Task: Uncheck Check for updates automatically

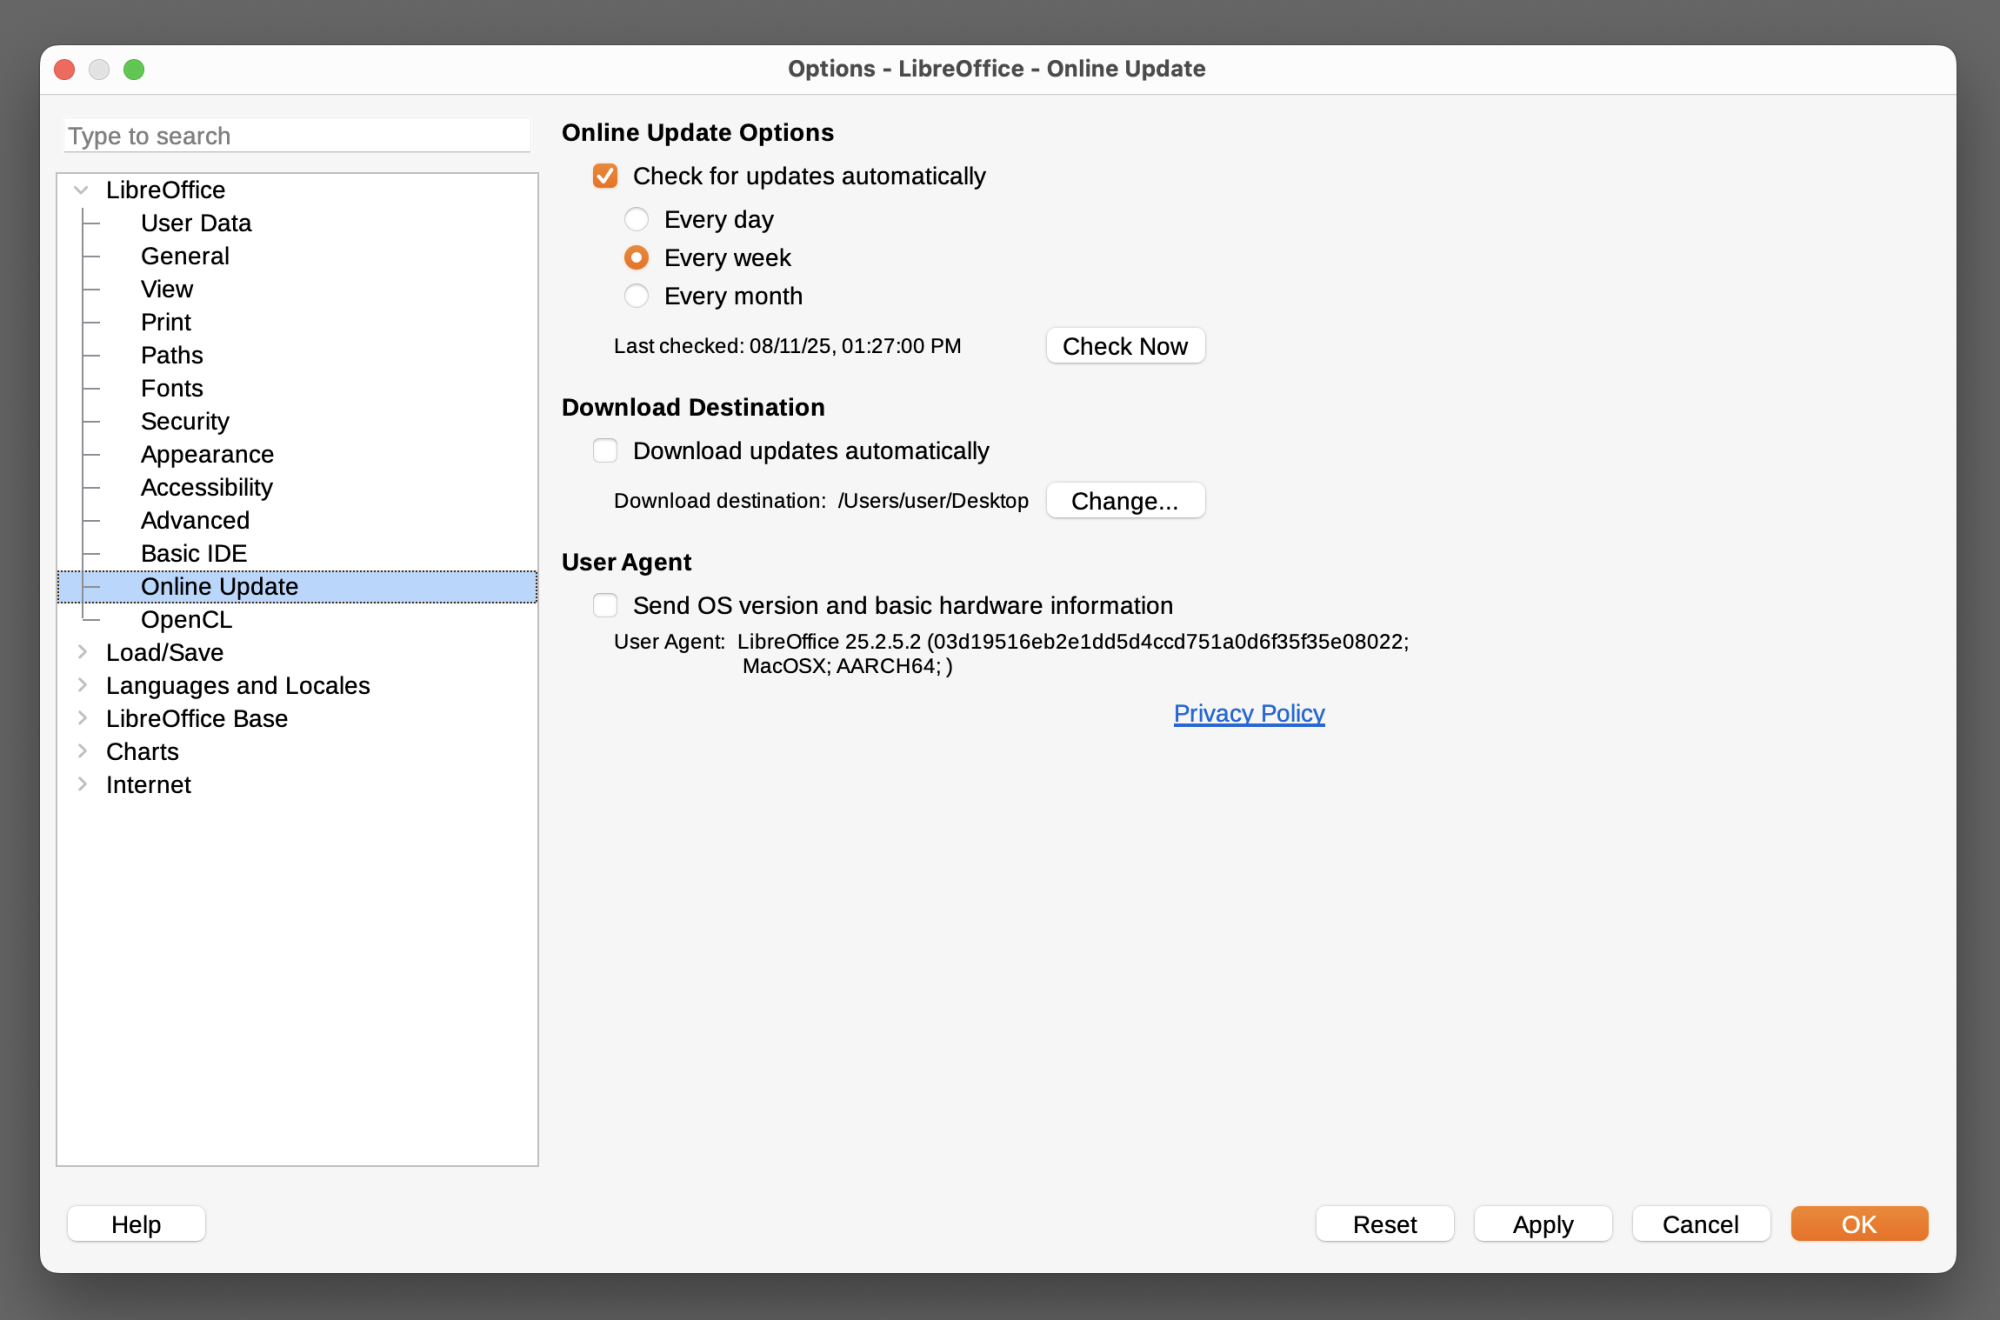Action: click(x=605, y=176)
